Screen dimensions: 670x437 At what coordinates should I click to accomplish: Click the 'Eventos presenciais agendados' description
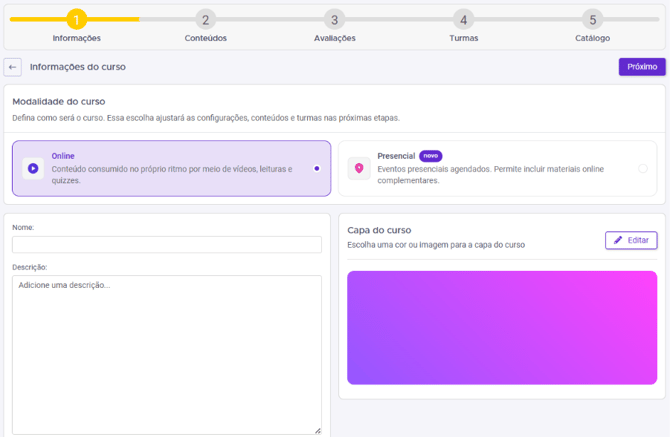coord(491,175)
